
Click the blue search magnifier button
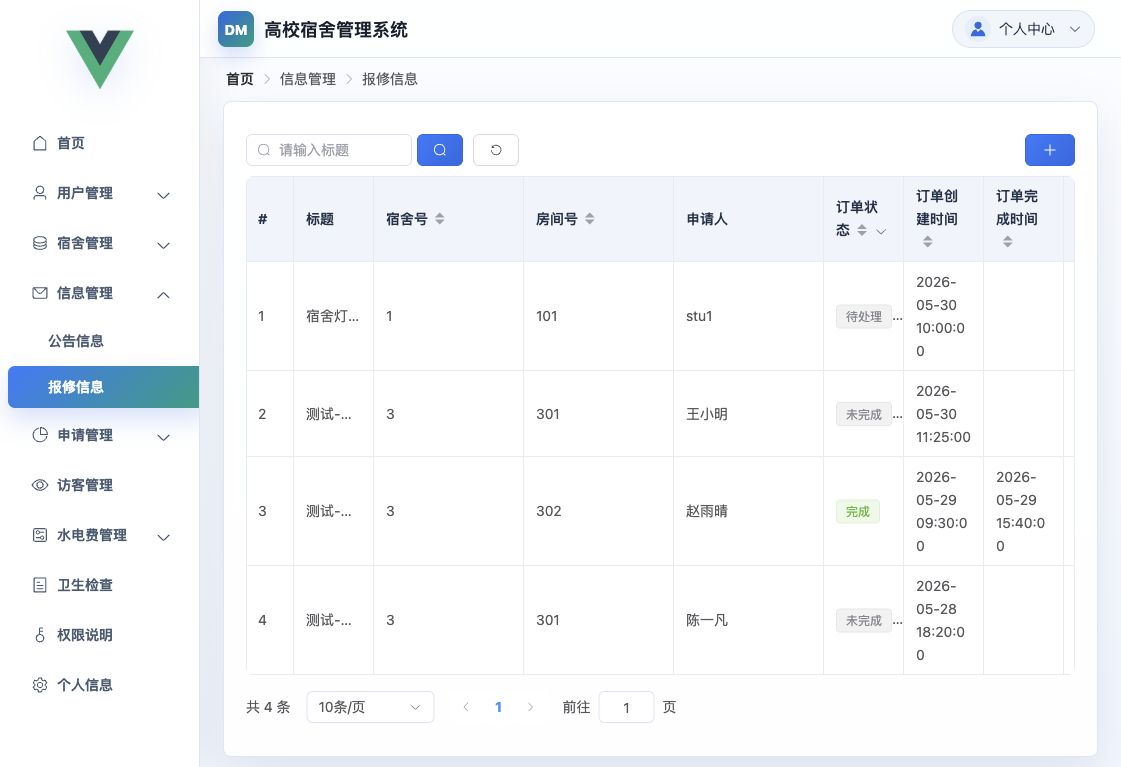click(x=440, y=150)
